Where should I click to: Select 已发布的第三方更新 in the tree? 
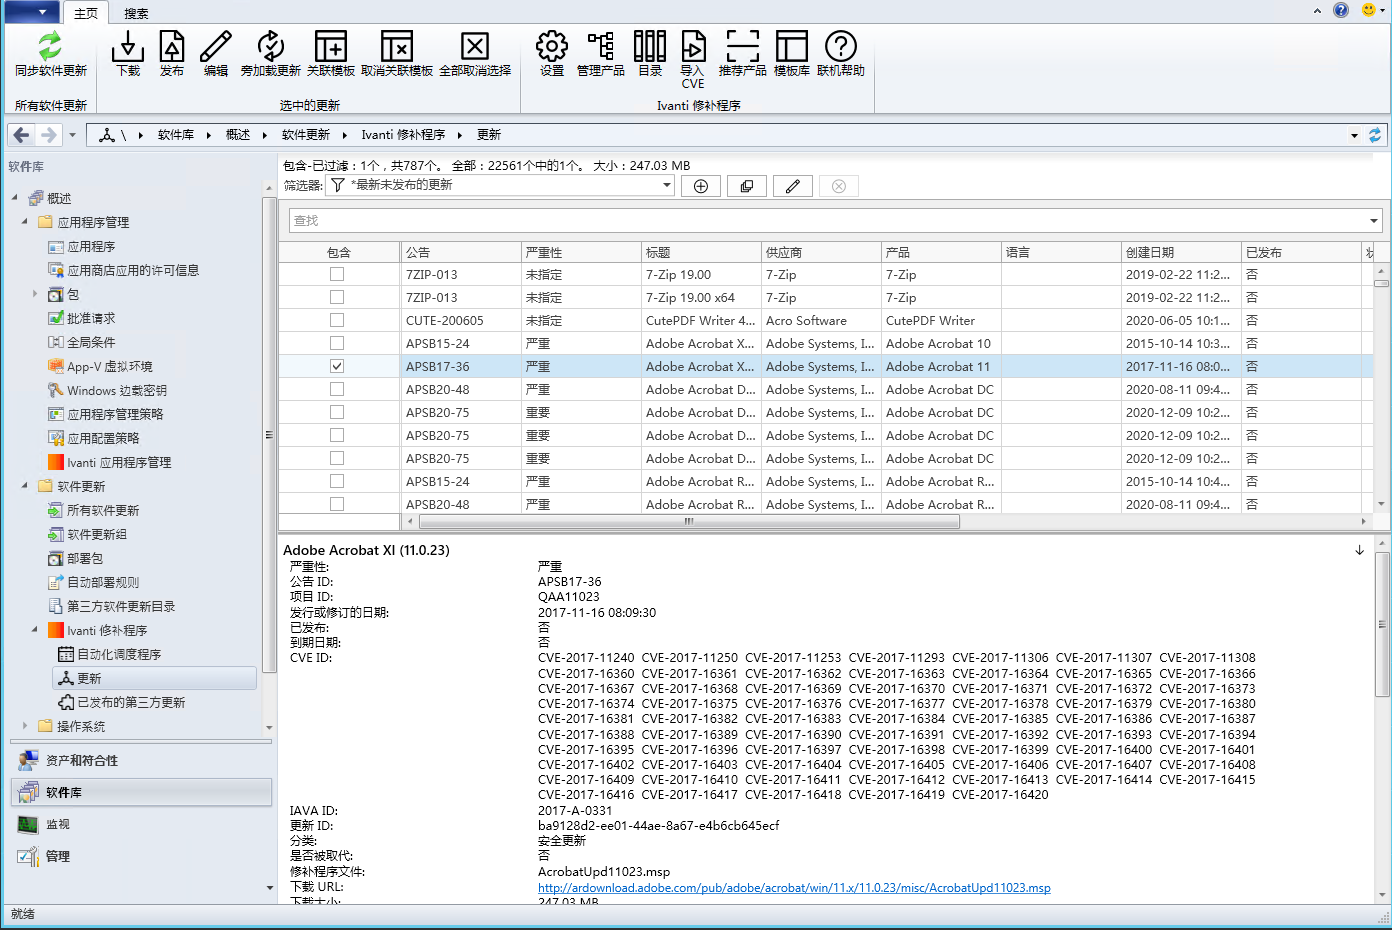coord(131,702)
